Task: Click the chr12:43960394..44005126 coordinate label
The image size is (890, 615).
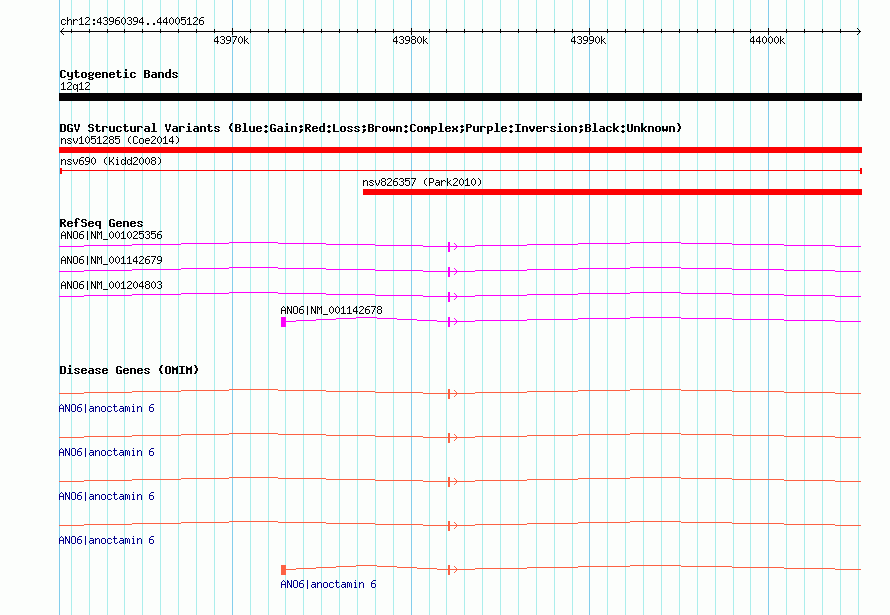Action: tap(132, 22)
